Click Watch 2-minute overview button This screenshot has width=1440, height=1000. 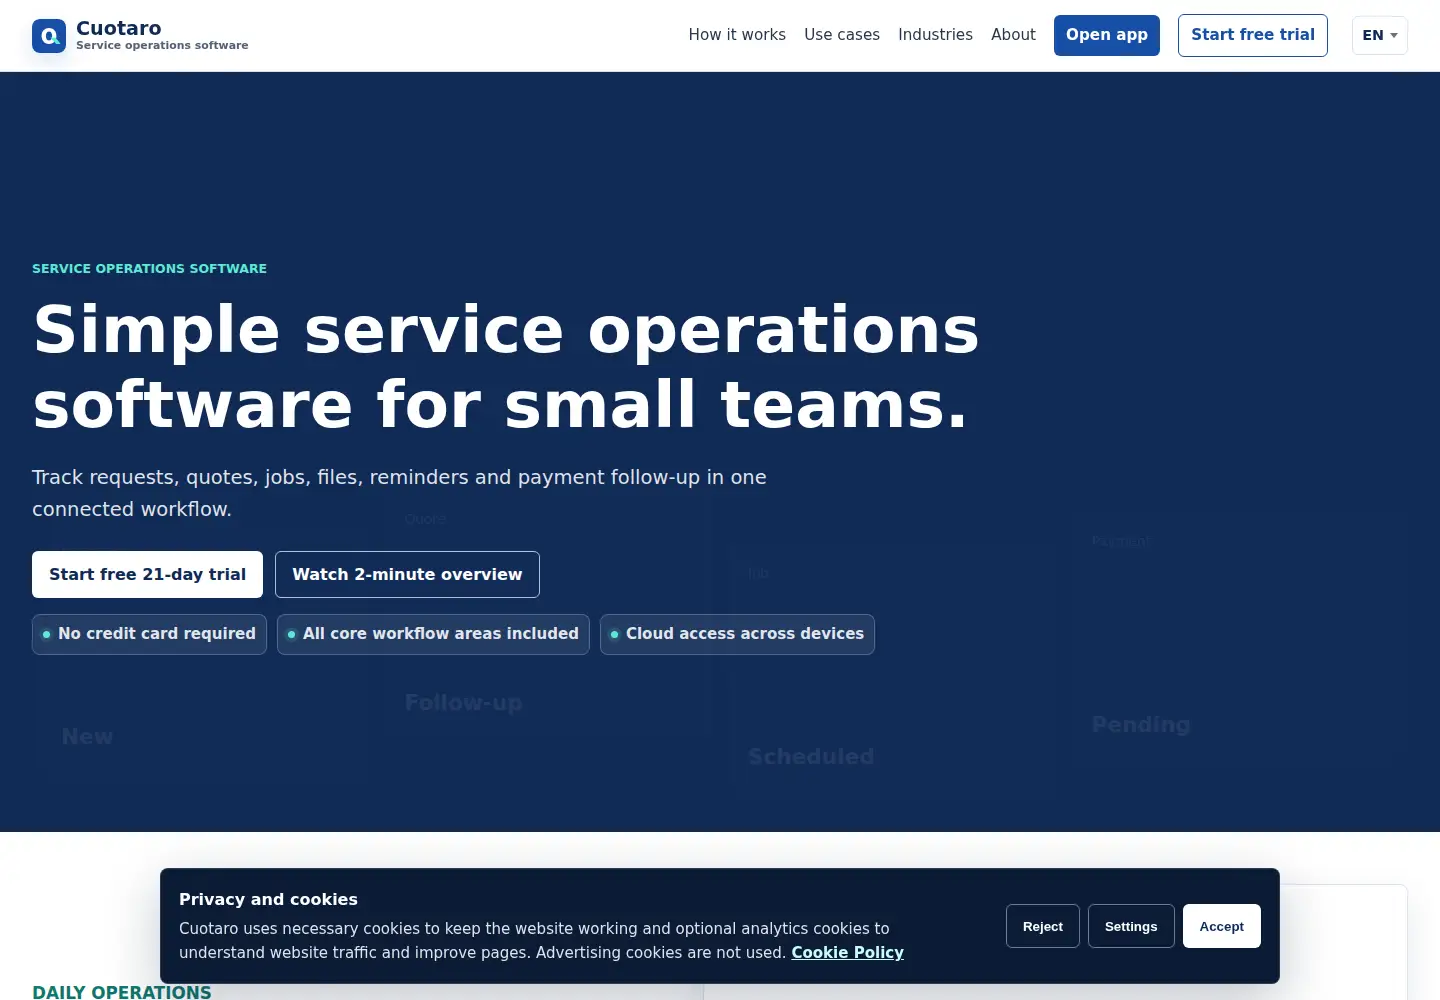click(407, 574)
